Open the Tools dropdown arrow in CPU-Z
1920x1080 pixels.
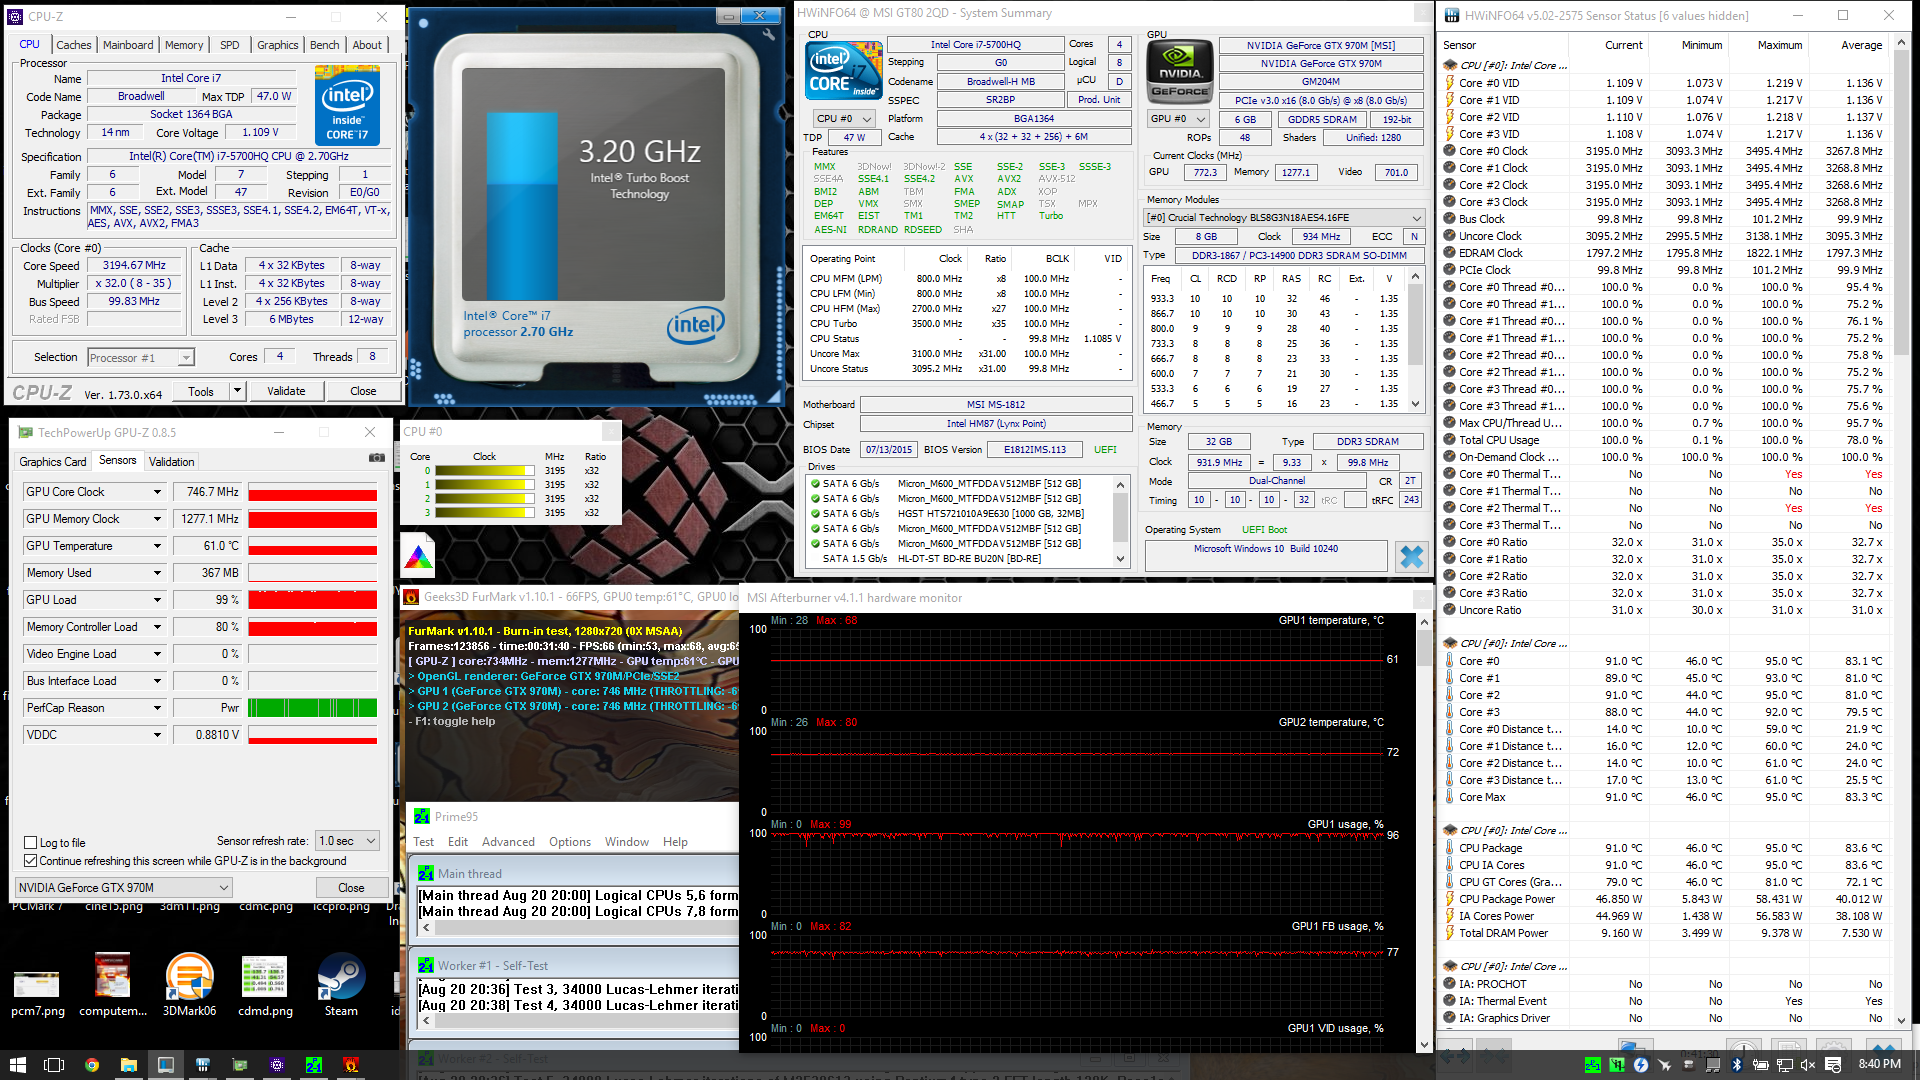tap(237, 391)
